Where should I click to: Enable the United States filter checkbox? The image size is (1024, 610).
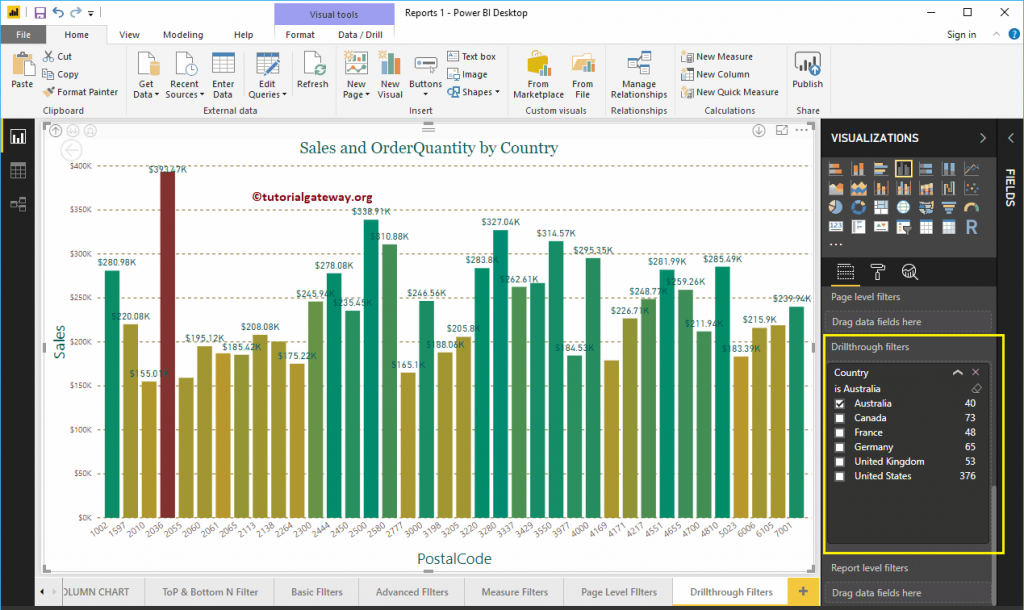839,475
